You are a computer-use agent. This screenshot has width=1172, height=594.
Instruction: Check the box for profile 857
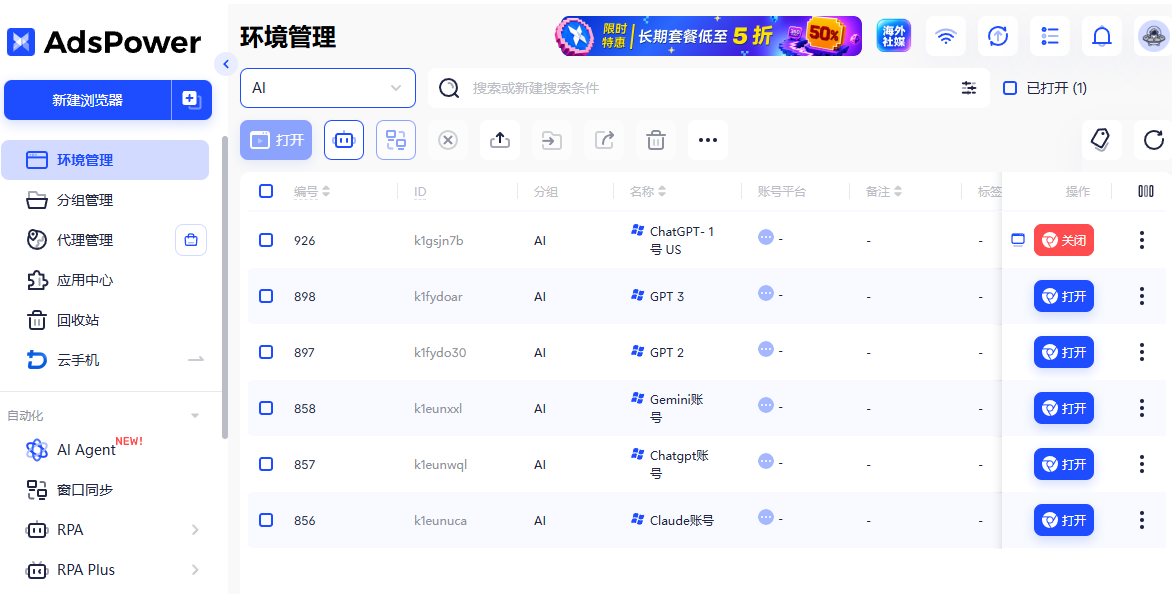tap(266, 464)
